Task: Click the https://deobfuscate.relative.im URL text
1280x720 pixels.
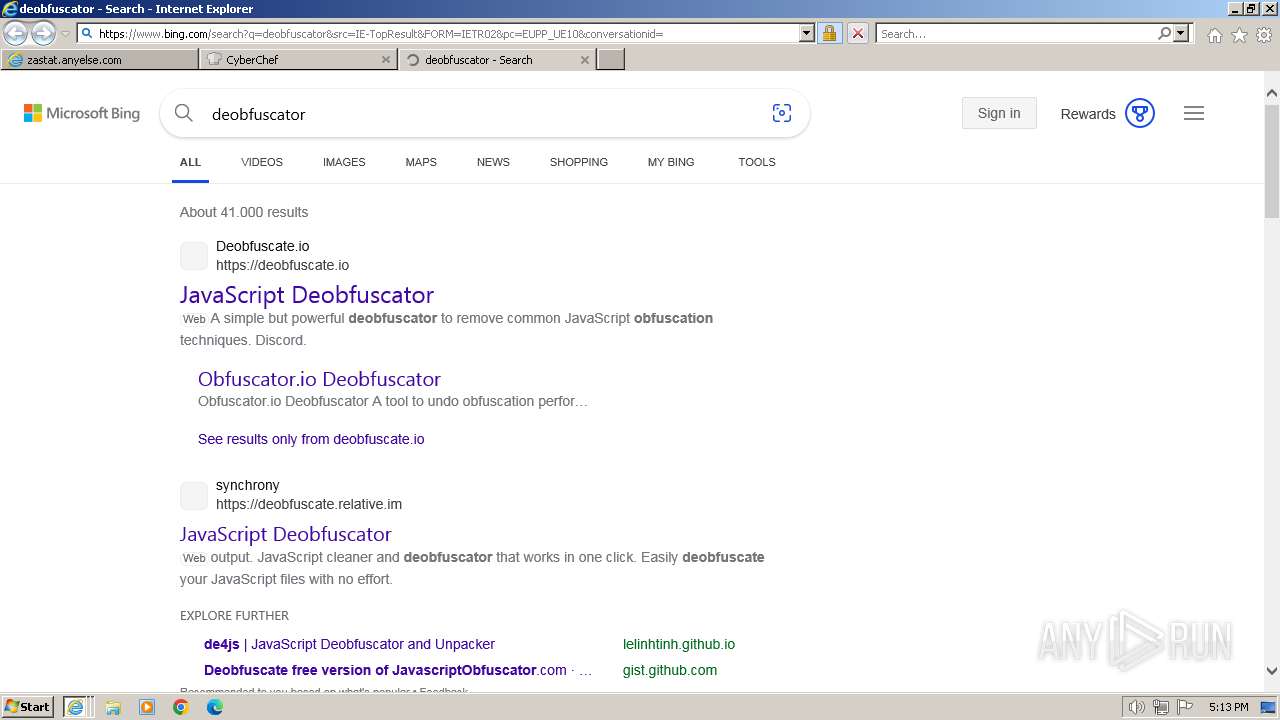Action: pyautogui.click(x=309, y=504)
